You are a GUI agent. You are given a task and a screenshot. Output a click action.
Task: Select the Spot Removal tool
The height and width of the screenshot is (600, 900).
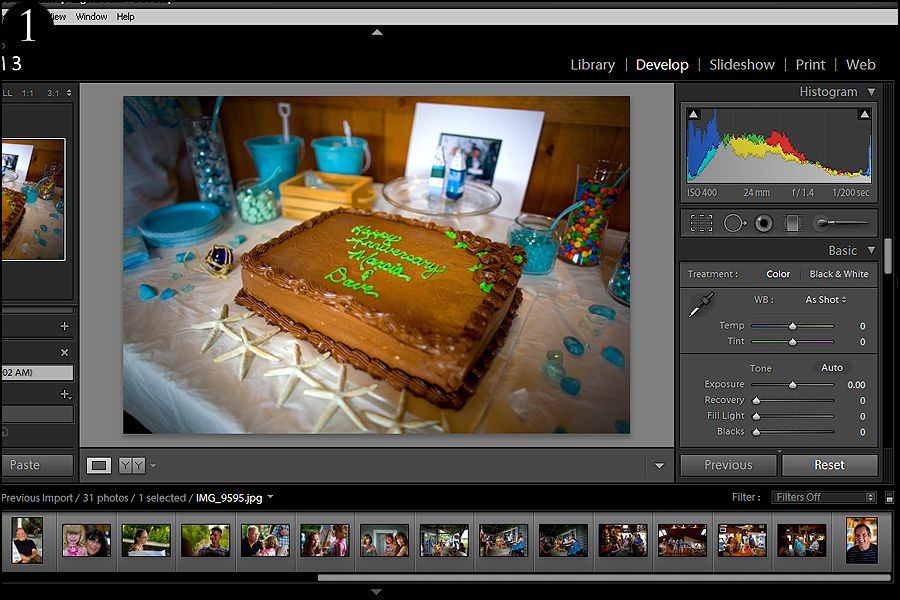point(734,223)
